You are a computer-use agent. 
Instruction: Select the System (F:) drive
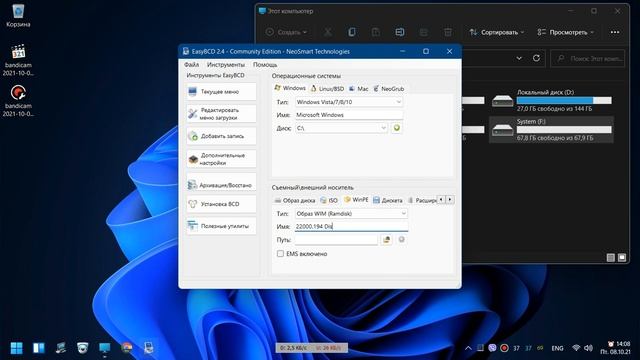tap(551, 130)
